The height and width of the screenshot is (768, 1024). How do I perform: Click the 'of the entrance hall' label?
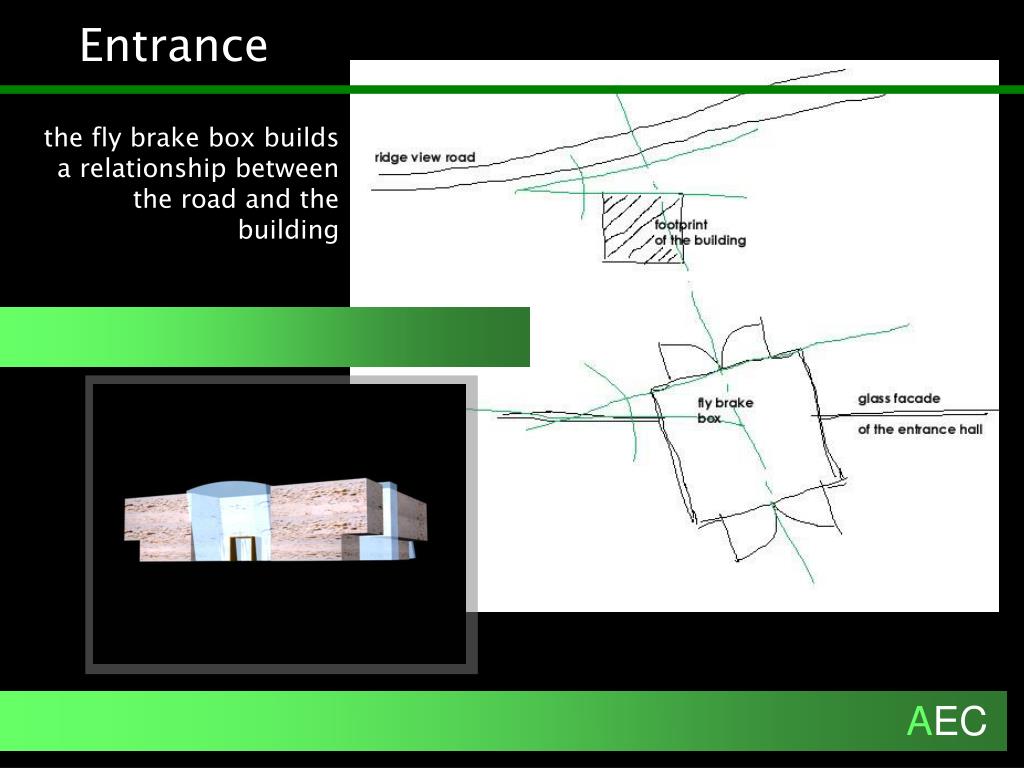pos(920,429)
